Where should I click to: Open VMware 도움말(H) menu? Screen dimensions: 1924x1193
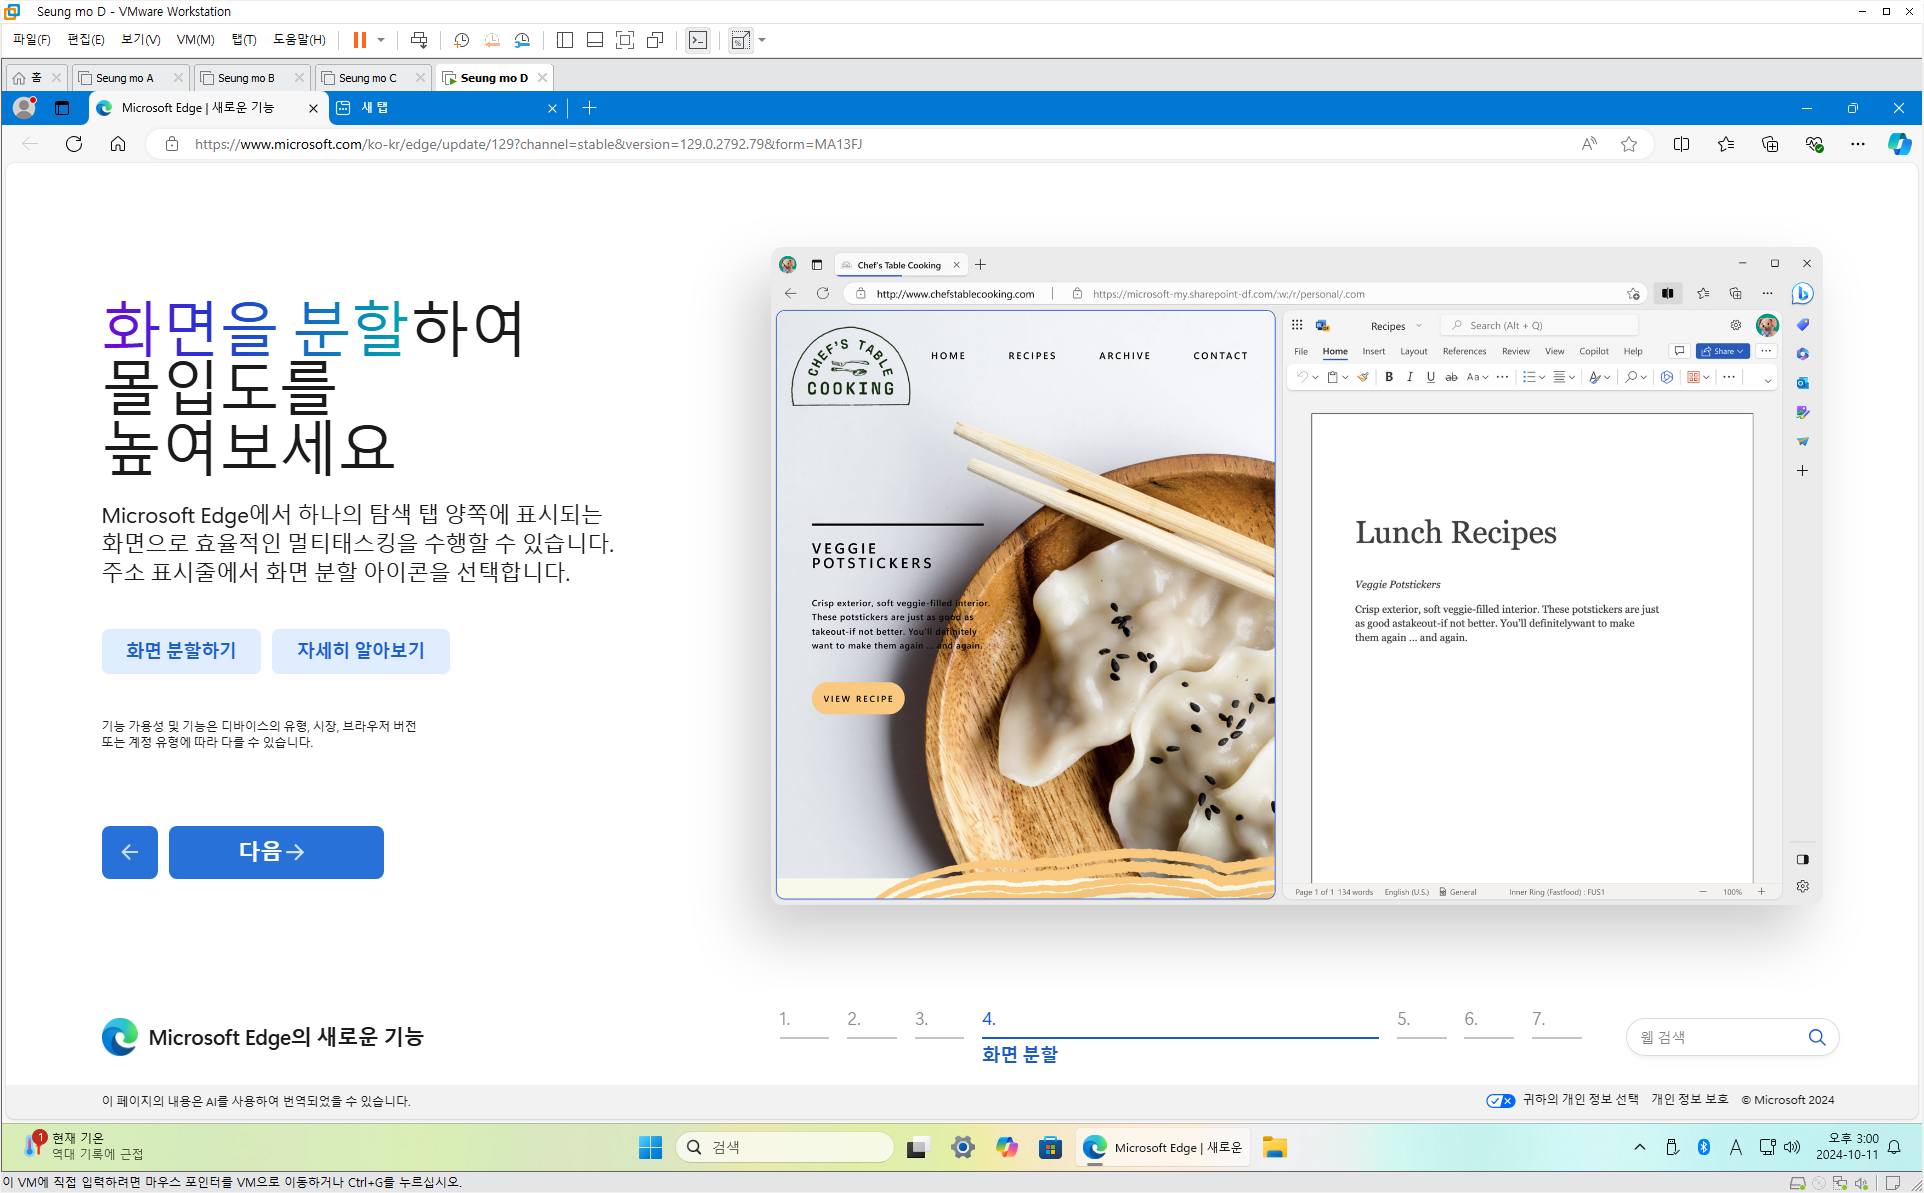(x=299, y=40)
